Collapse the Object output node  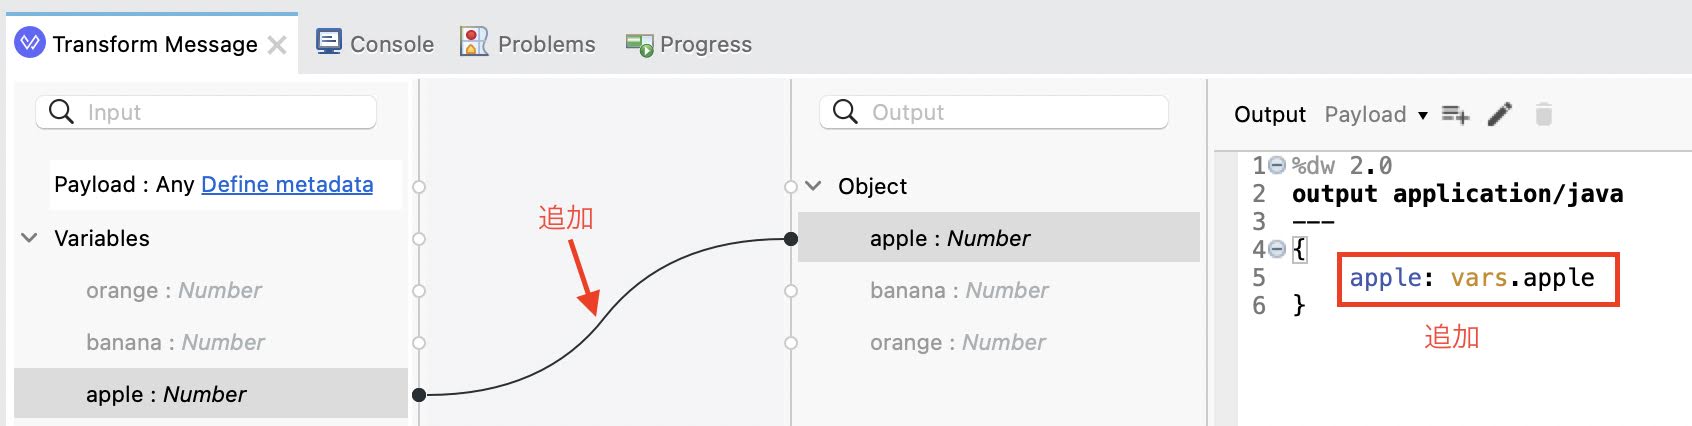tap(814, 186)
